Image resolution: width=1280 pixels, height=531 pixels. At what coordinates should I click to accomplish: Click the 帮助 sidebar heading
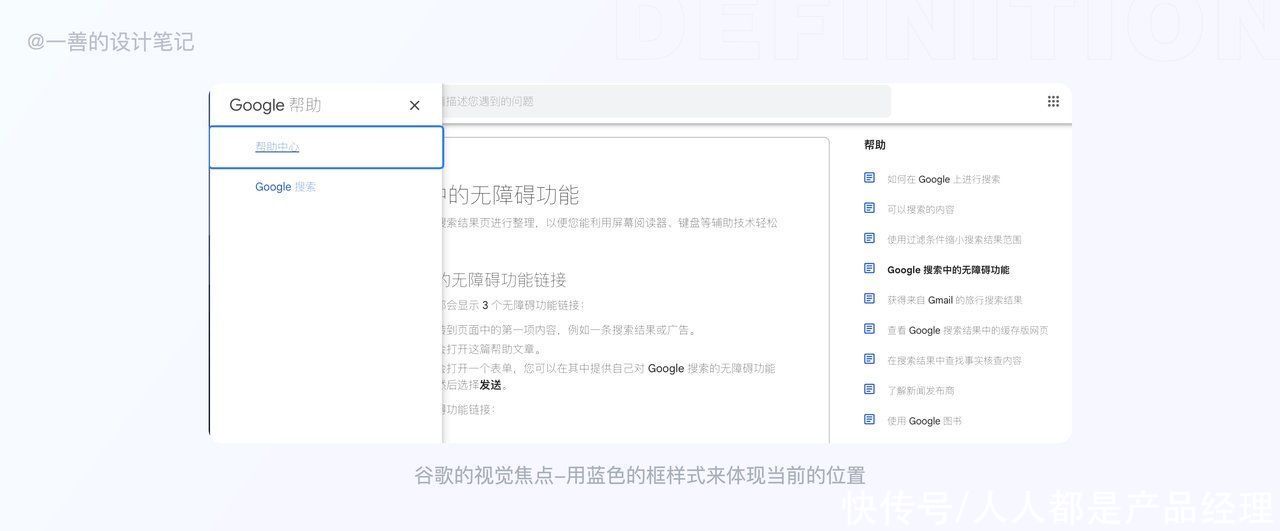coord(875,145)
